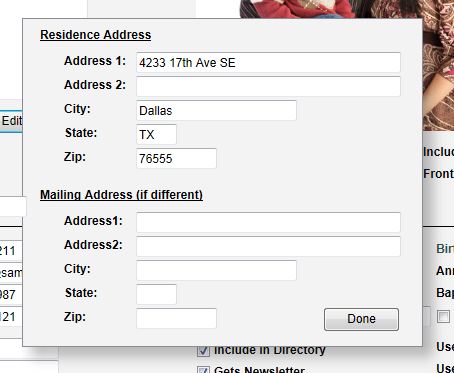Click the background field ending in 211
Viewport: 454px width, 373px height.
coord(11,250)
